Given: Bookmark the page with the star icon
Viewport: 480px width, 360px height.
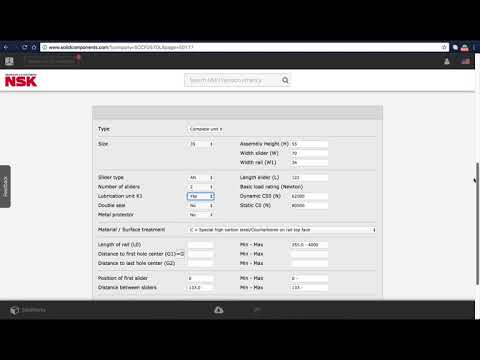Looking at the screenshot, I should 444,47.
